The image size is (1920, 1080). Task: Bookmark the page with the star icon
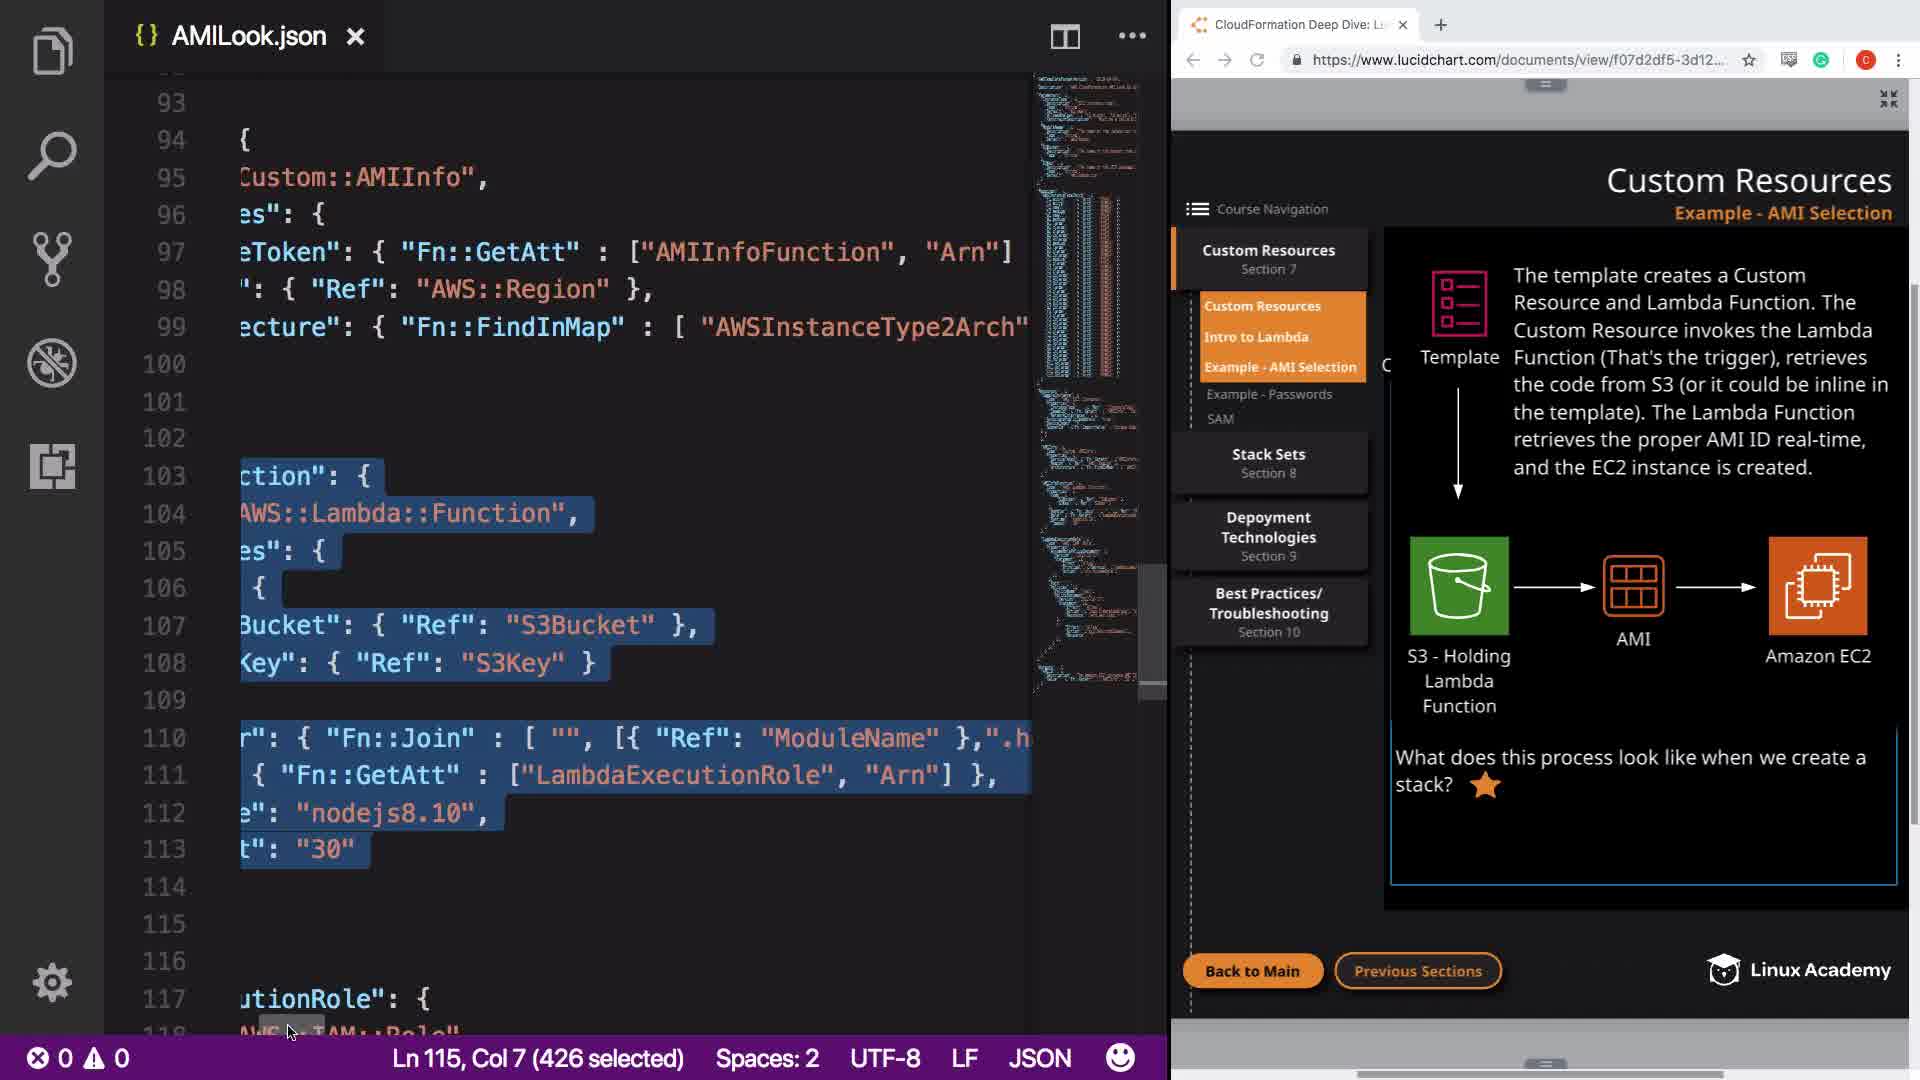[1749, 60]
